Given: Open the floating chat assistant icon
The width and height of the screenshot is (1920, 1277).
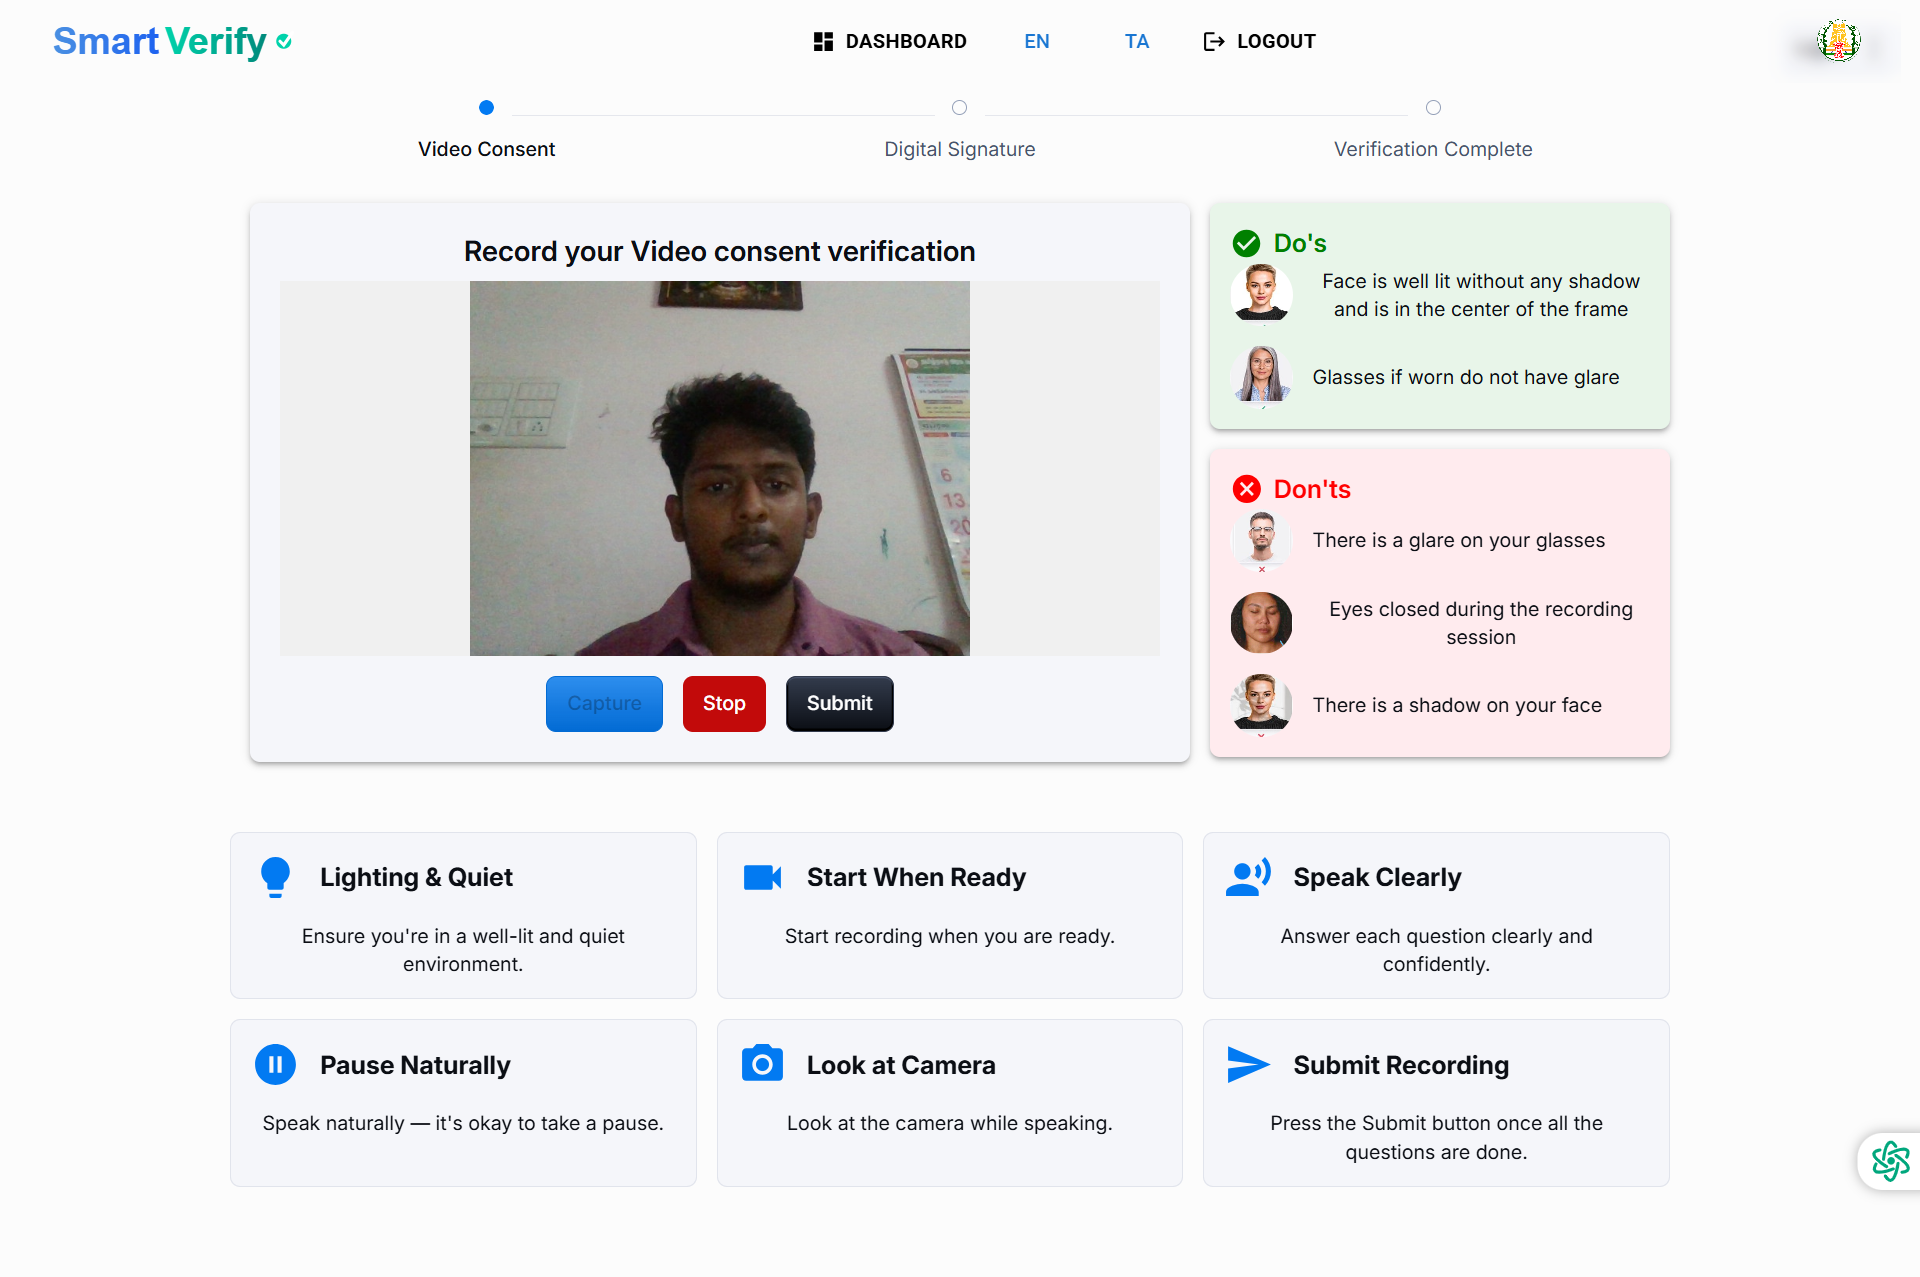Looking at the screenshot, I should click(1890, 1161).
